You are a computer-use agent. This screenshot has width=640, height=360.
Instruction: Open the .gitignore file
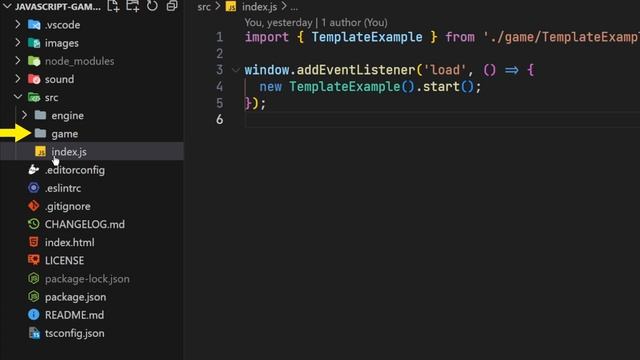(68, 207)
